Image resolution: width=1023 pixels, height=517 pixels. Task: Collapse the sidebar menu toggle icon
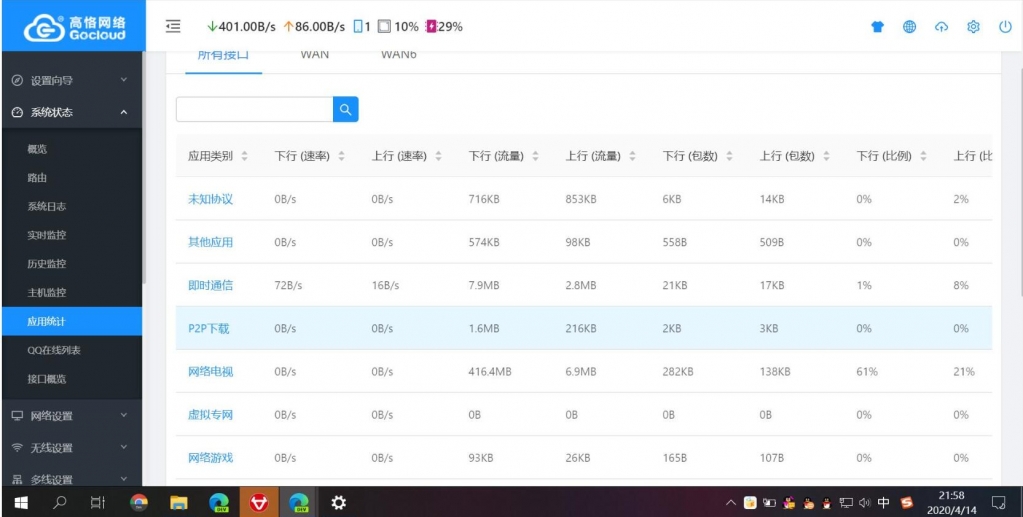(x=173, y=26)
